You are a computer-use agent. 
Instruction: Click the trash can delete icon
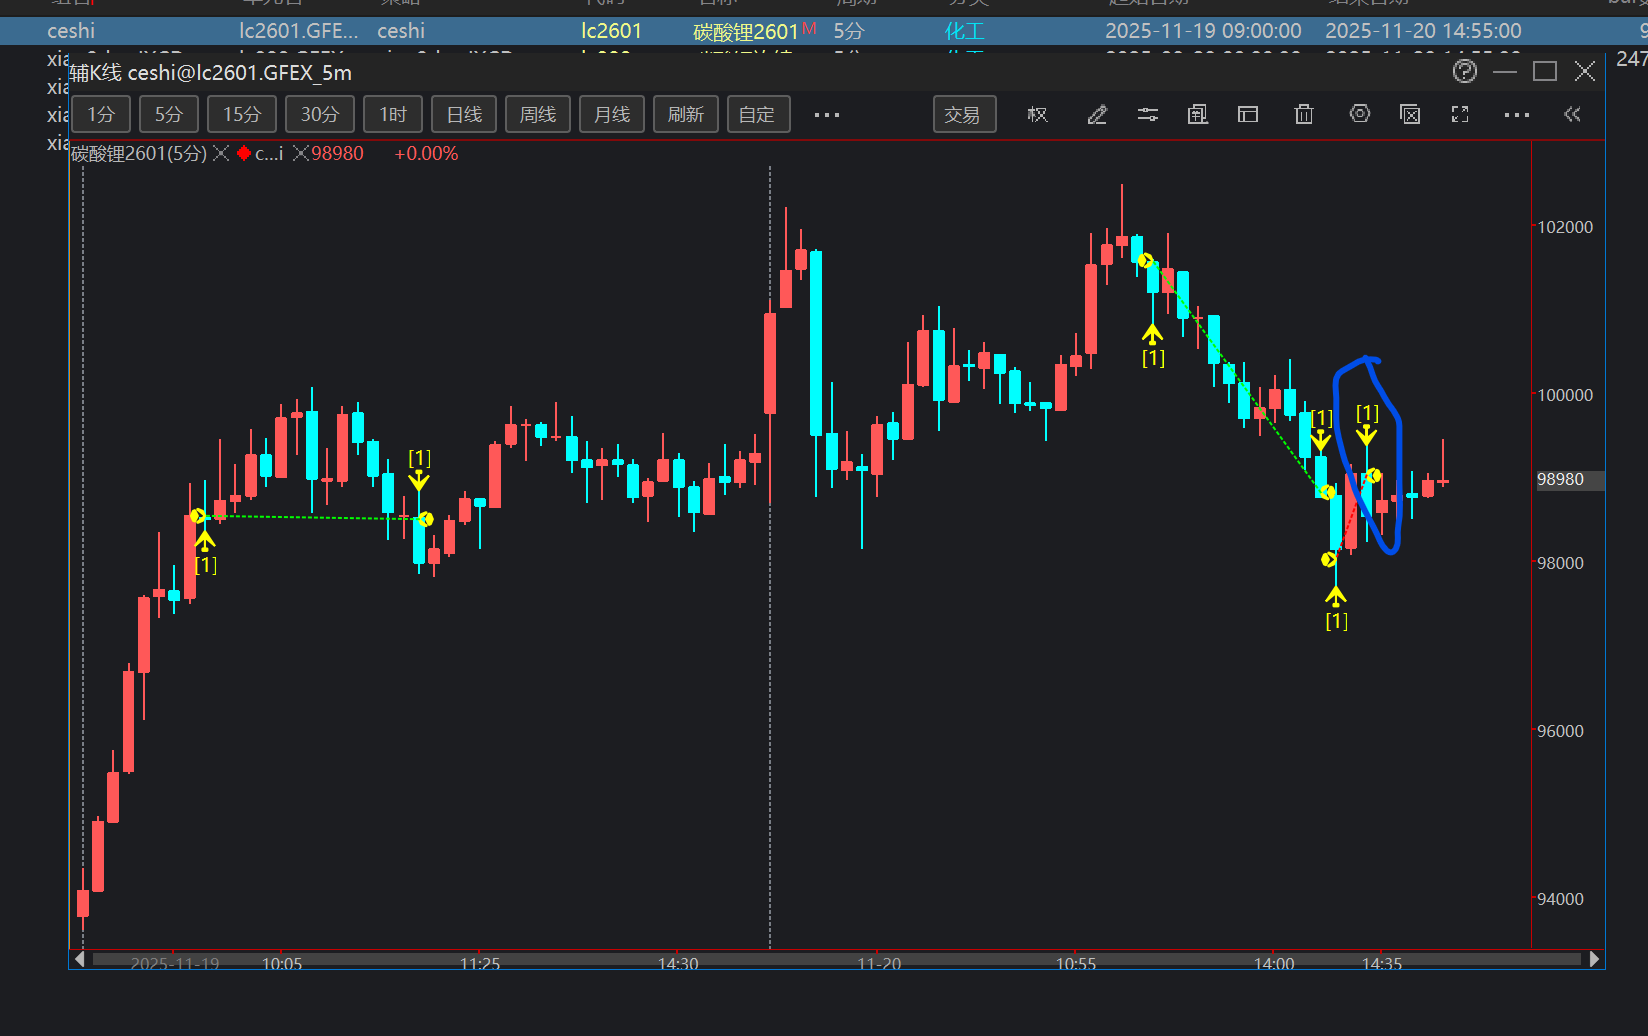(1303, 115)
